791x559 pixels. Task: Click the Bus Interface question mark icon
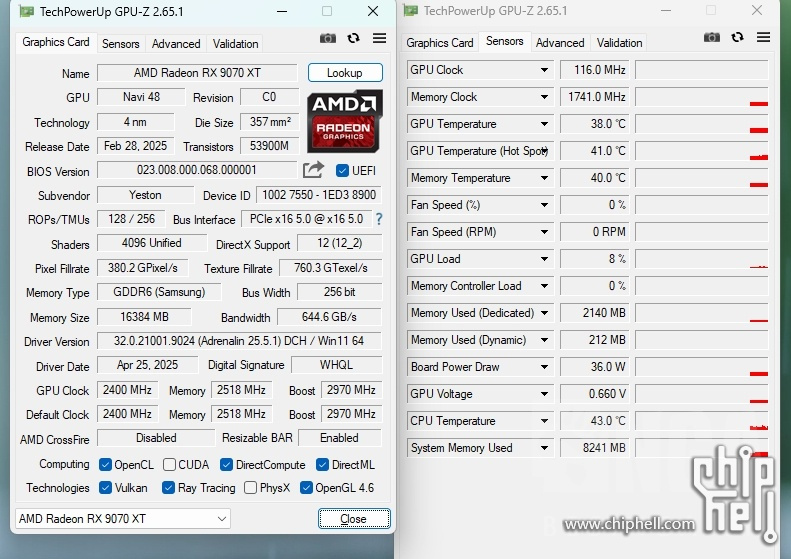[379, 219]
